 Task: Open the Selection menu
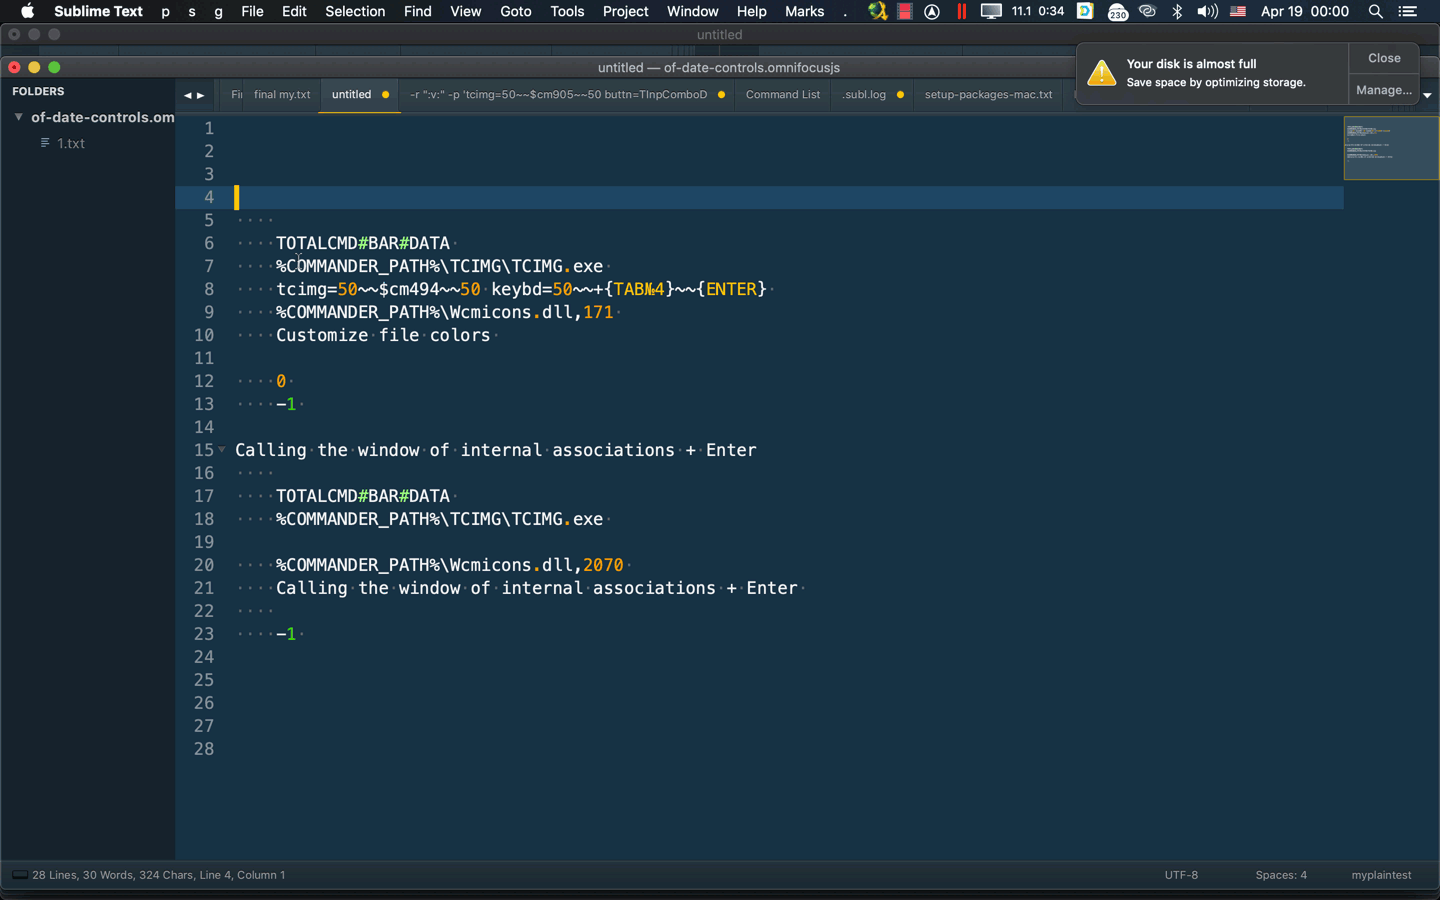point(355,11)
